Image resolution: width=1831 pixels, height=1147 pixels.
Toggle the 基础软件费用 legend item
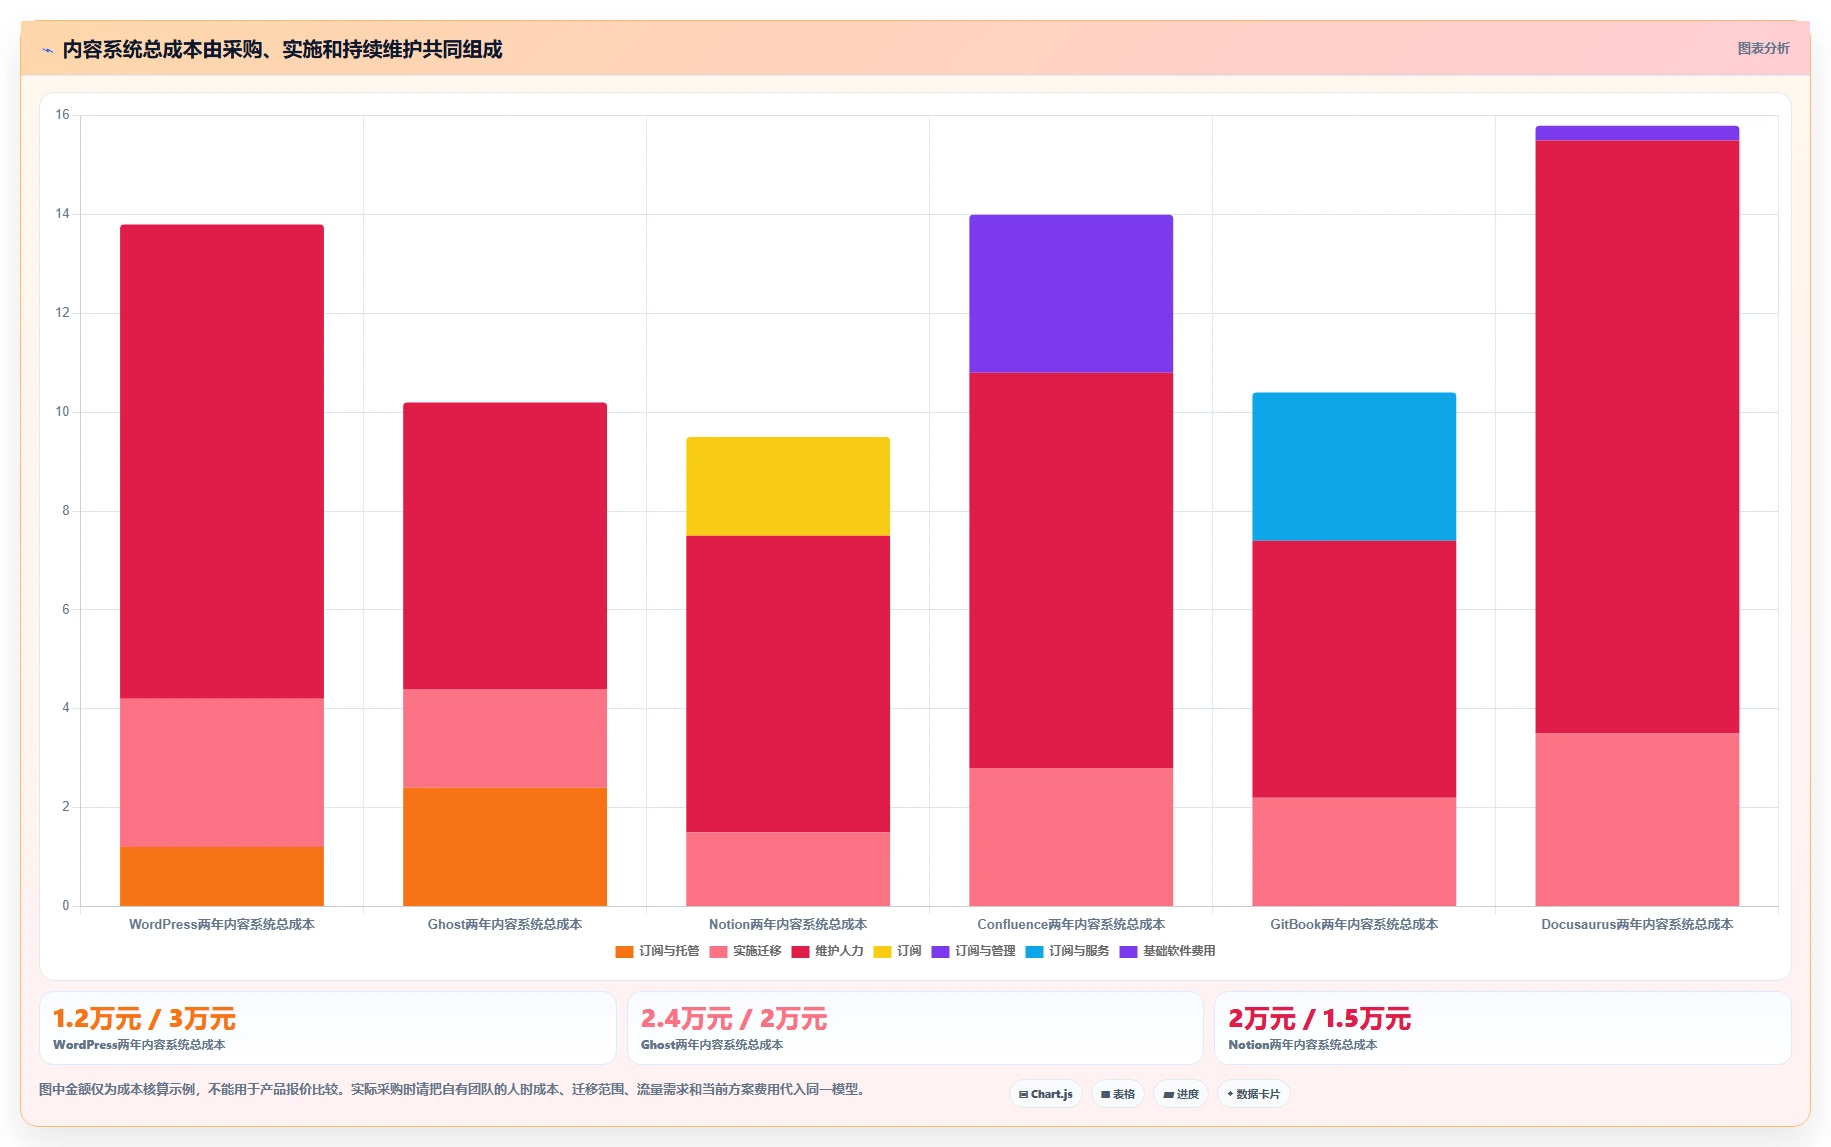coord(1167,951)
